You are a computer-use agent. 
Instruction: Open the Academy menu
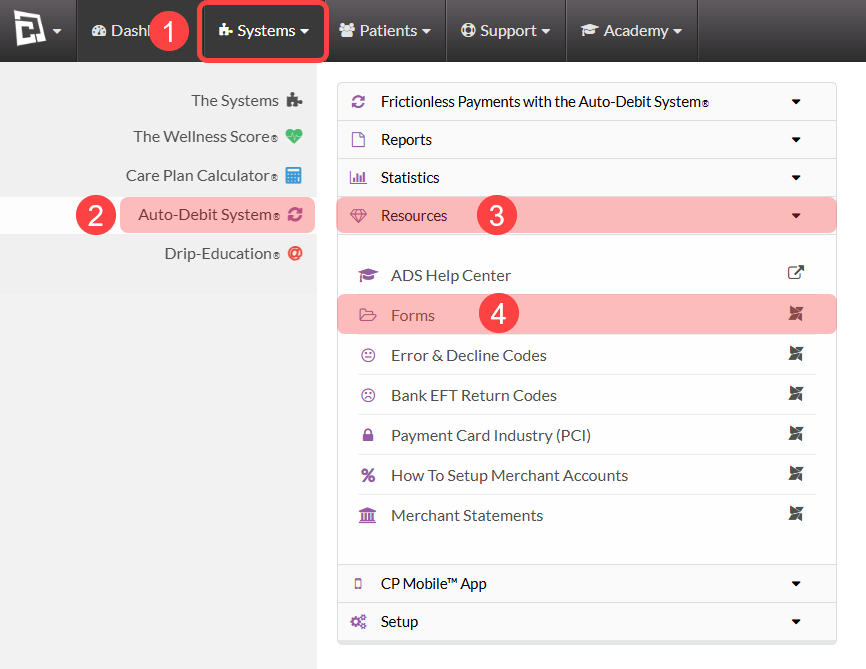tap(632, 30)
